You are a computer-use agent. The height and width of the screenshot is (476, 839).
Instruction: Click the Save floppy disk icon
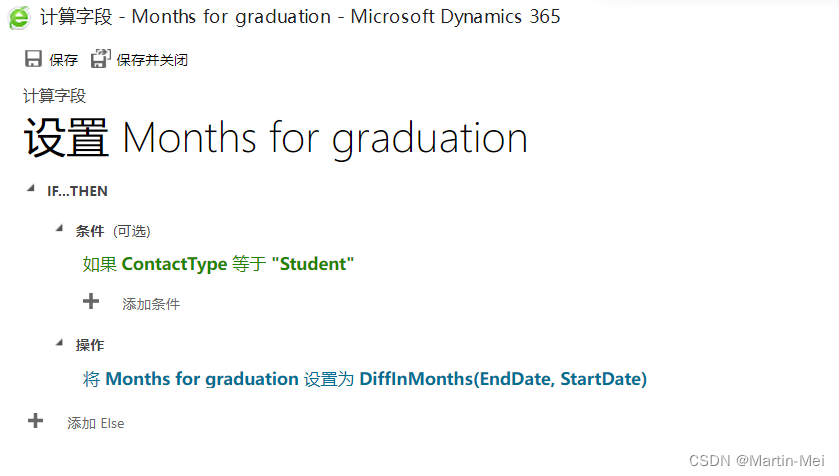click(34, 60)
